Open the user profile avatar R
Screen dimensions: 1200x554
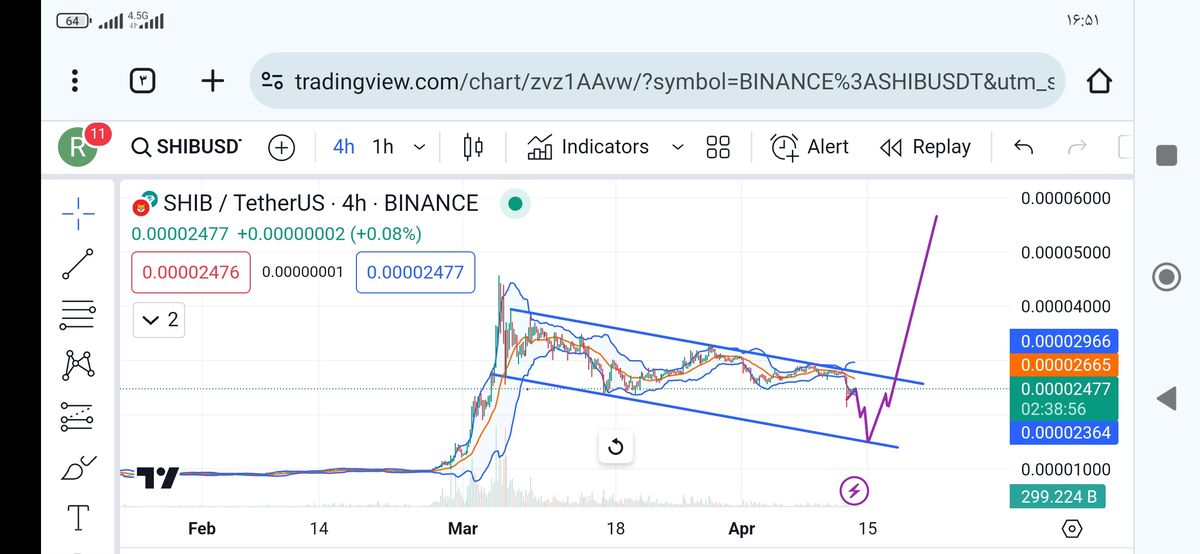[x=78, y=148]
